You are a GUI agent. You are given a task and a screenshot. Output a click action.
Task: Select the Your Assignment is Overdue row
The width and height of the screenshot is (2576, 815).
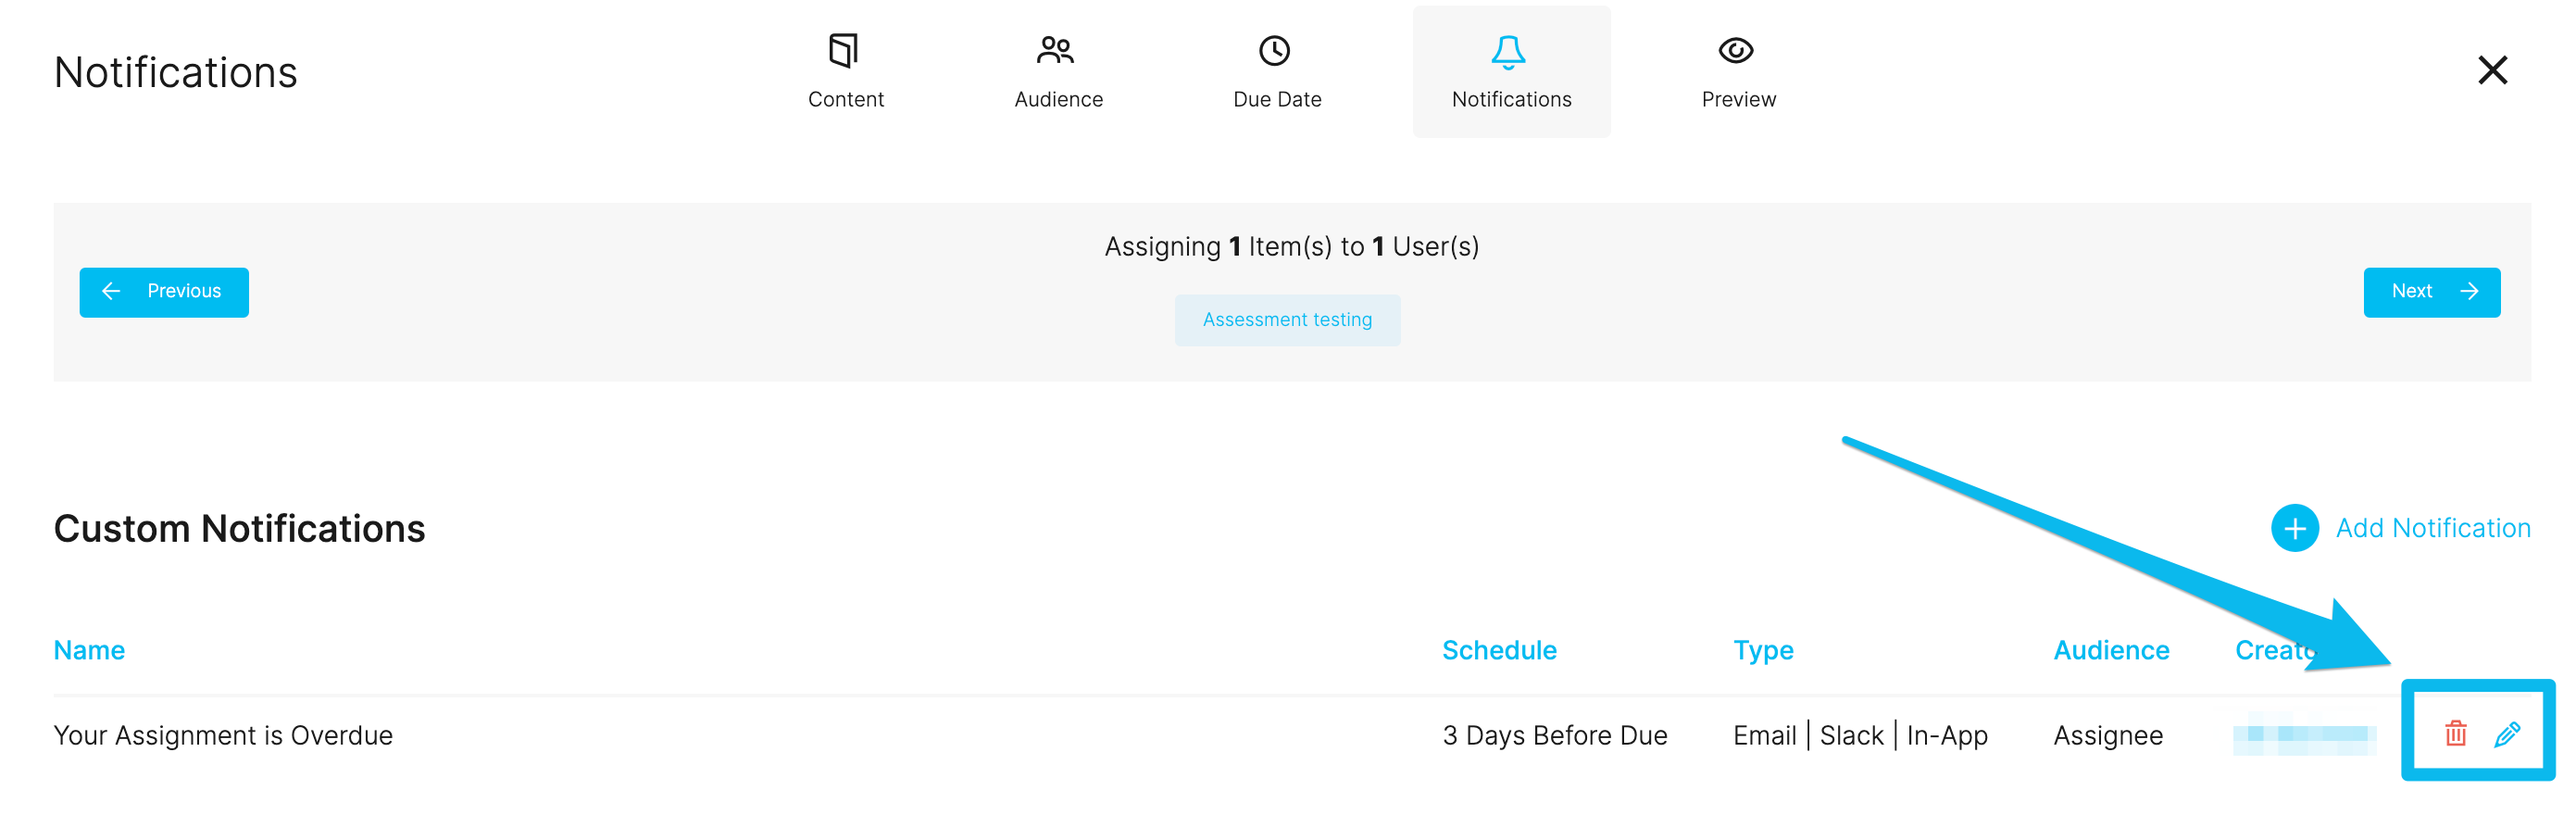pos(222,735)
